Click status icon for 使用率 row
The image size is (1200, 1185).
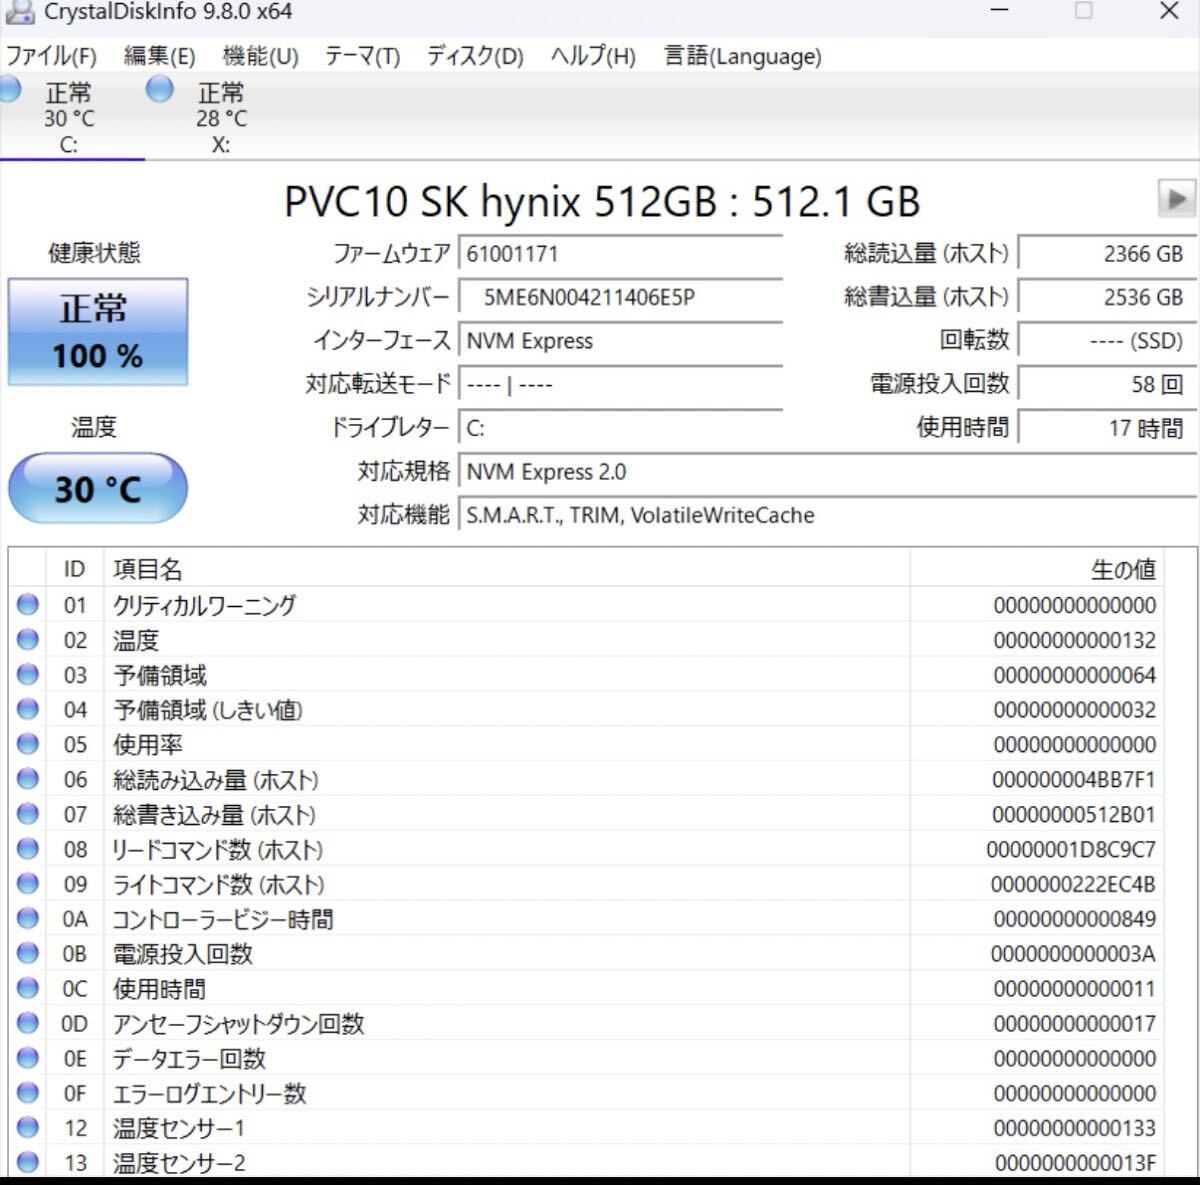coord(28,744)
